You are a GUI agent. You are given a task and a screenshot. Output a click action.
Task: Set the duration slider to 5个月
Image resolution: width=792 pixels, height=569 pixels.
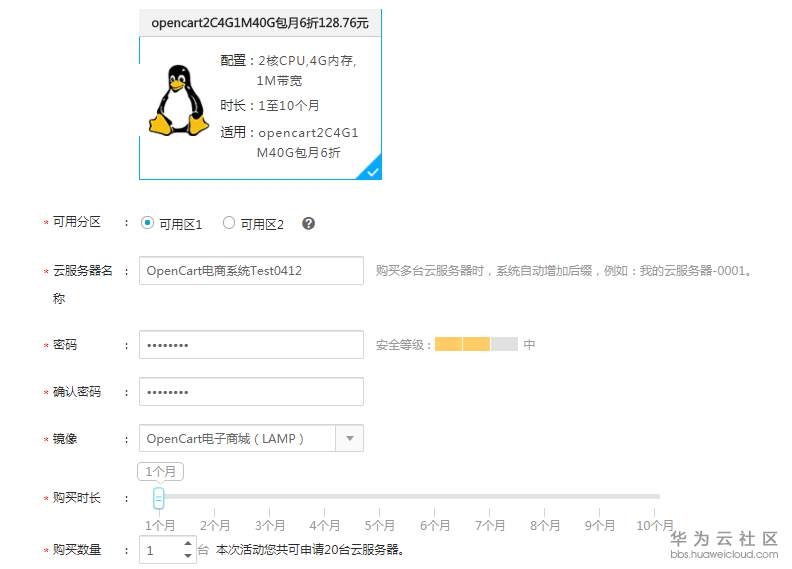pos(379,525)
